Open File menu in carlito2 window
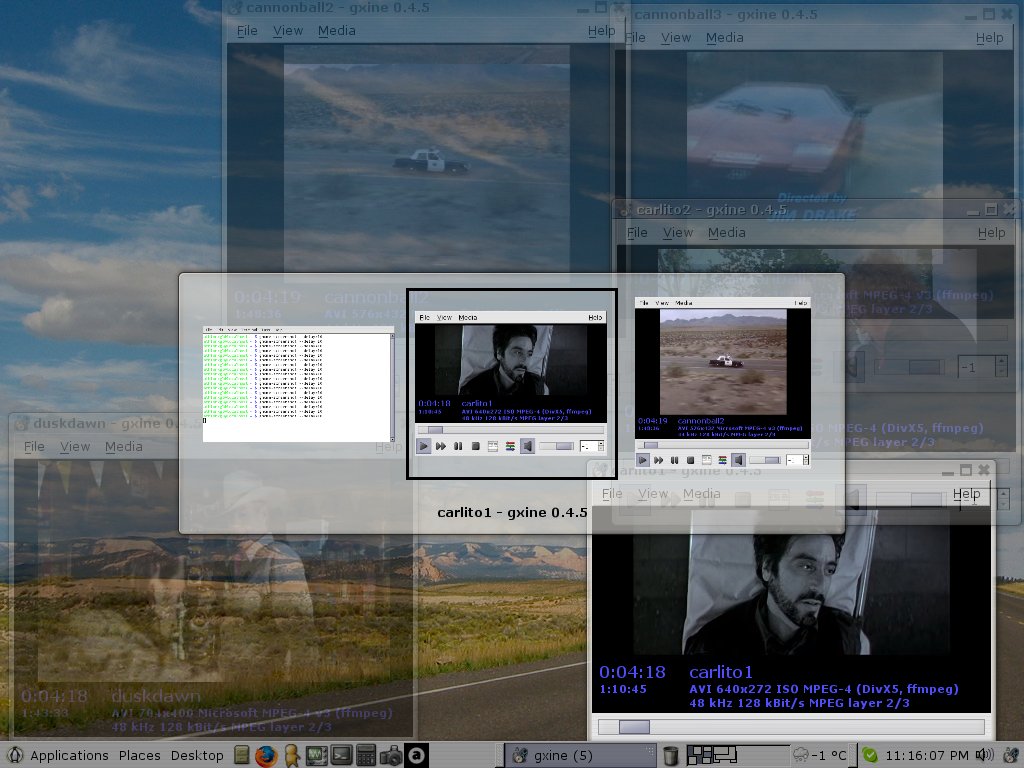The height and width of the screenshot is (768, 1024). (637, 232)
